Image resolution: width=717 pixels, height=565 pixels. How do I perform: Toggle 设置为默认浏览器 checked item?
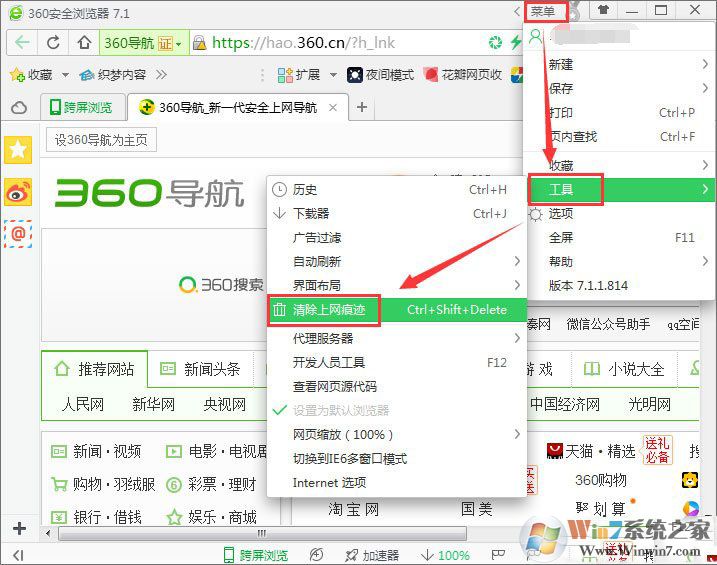click(397, 410)
